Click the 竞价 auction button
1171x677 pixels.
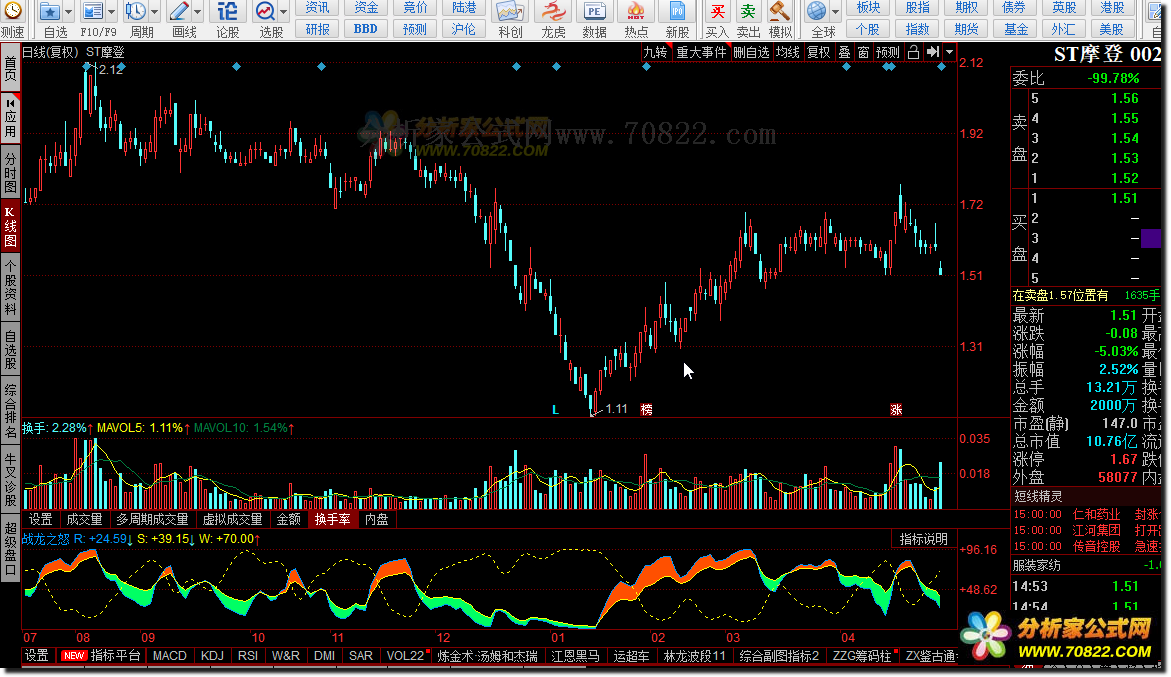point(415,7)
